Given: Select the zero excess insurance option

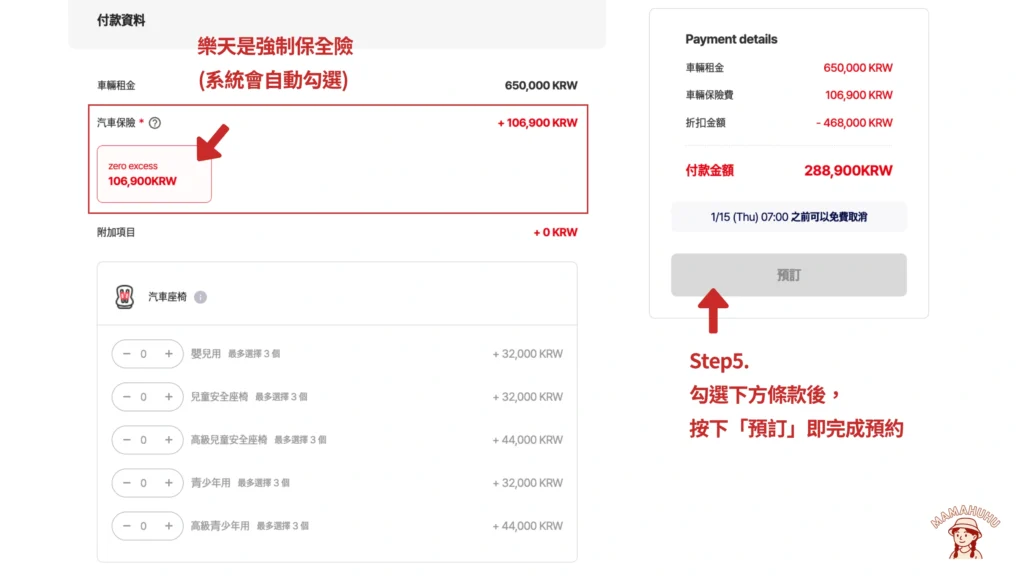Looking at the screenshot, I should pos(154,174).
